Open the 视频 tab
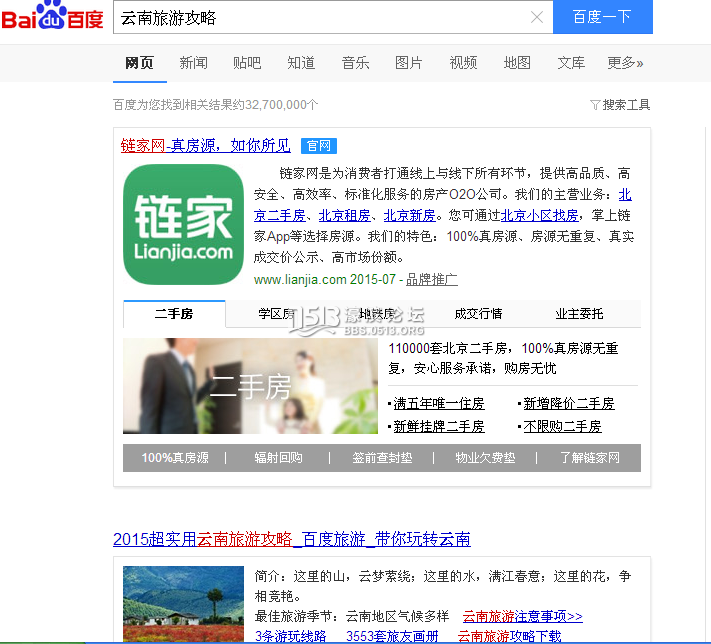The image size is (711, 644). coord(463,63)
